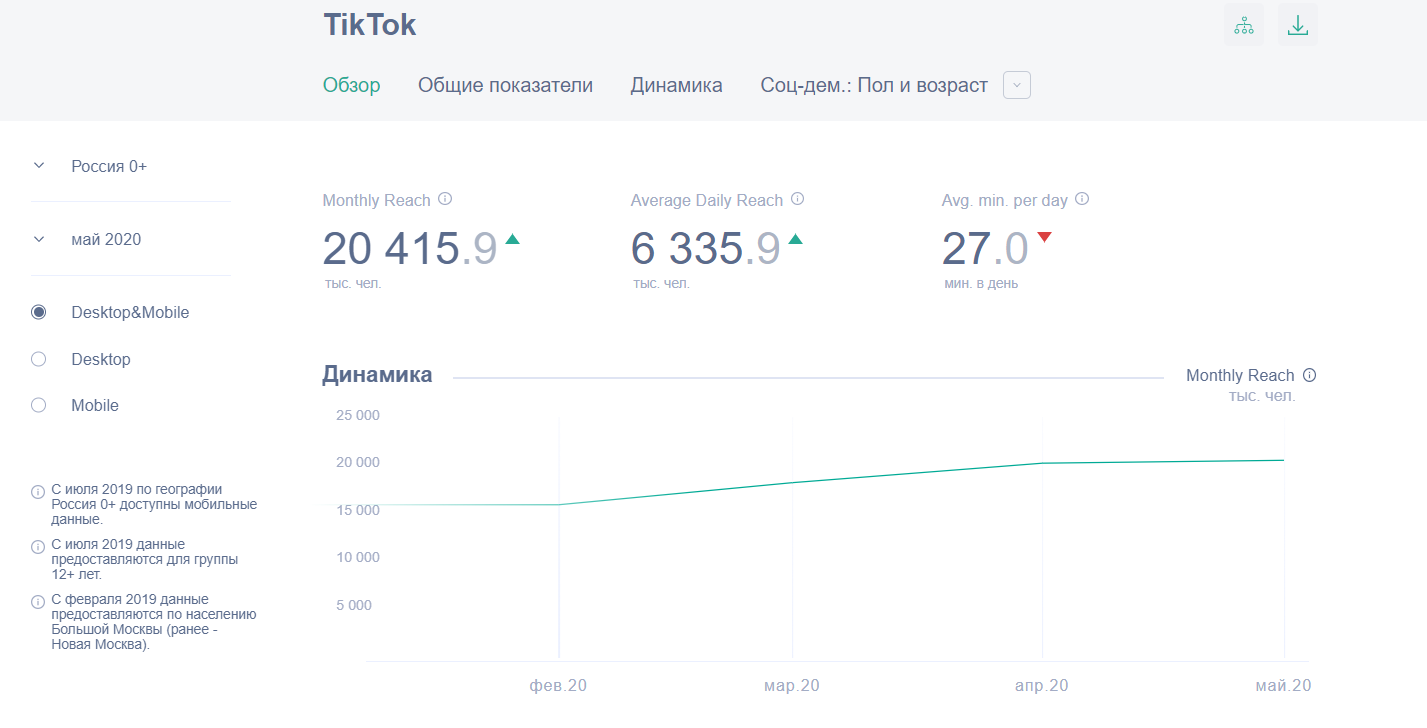Go to the Обзор tab
Image resolution: width=1427 pixels, height=728 pixels.
351,85
